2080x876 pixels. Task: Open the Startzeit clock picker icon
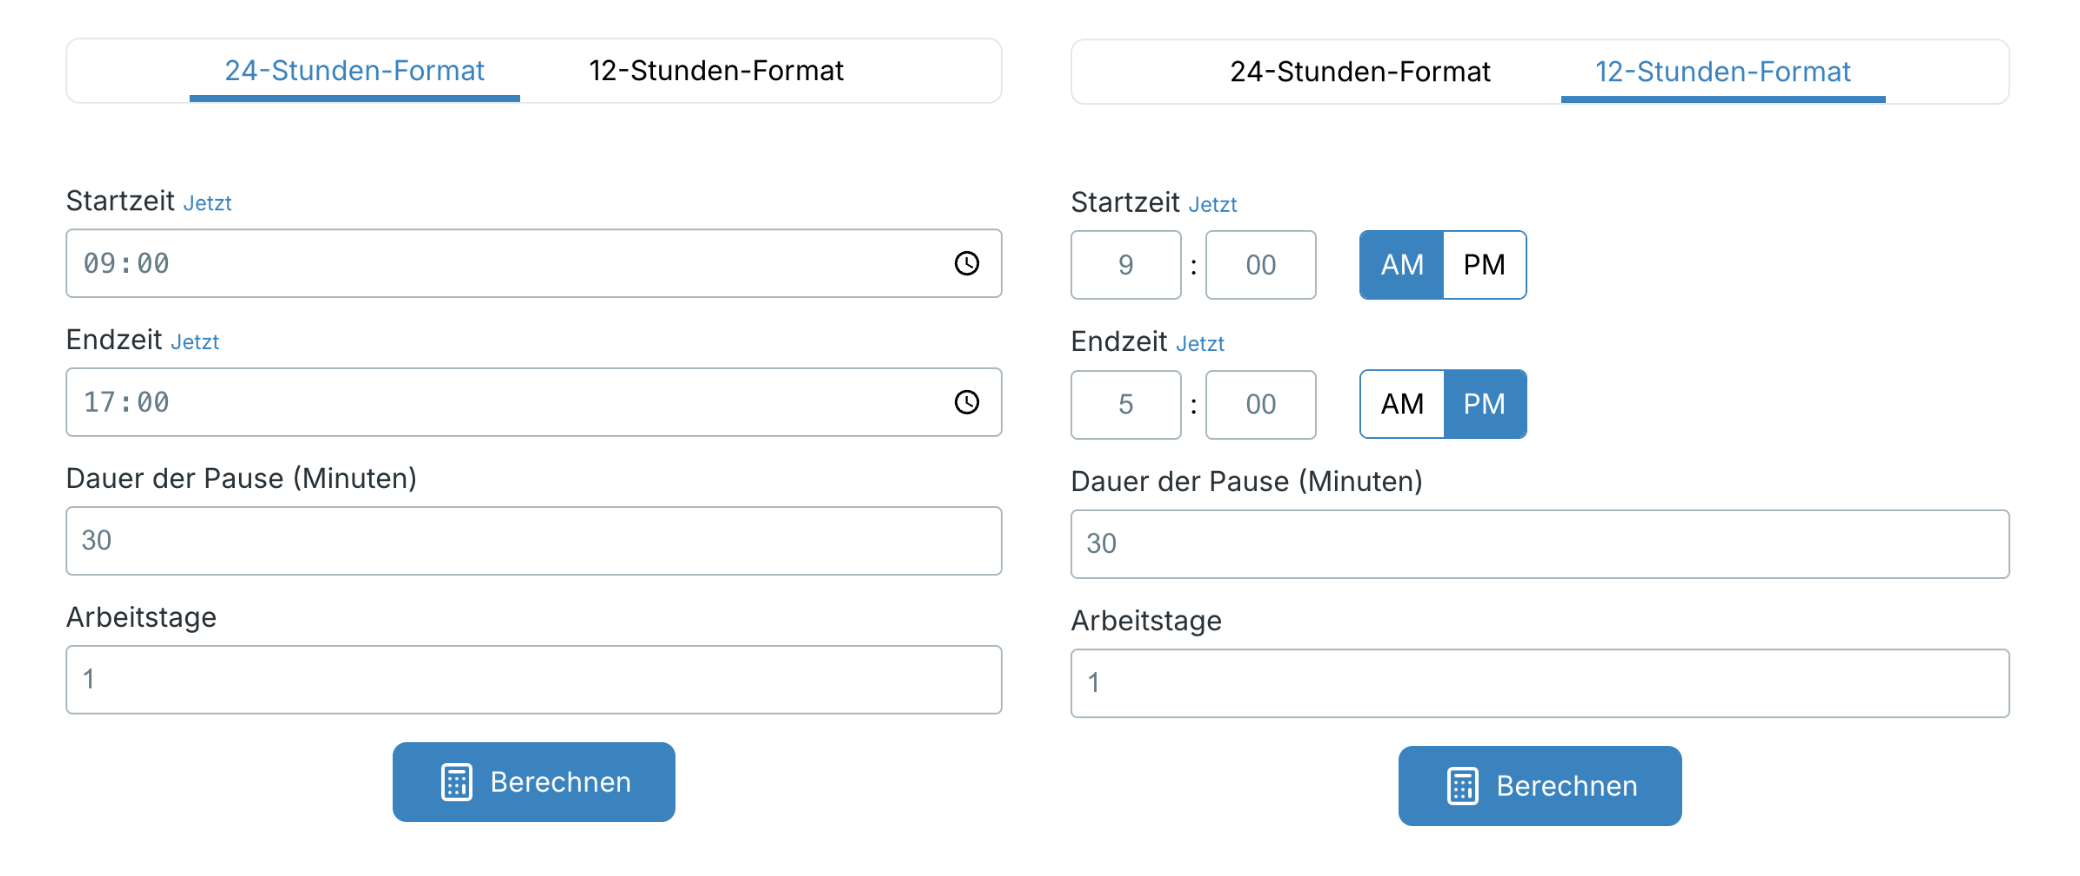[x=966, y=263]
